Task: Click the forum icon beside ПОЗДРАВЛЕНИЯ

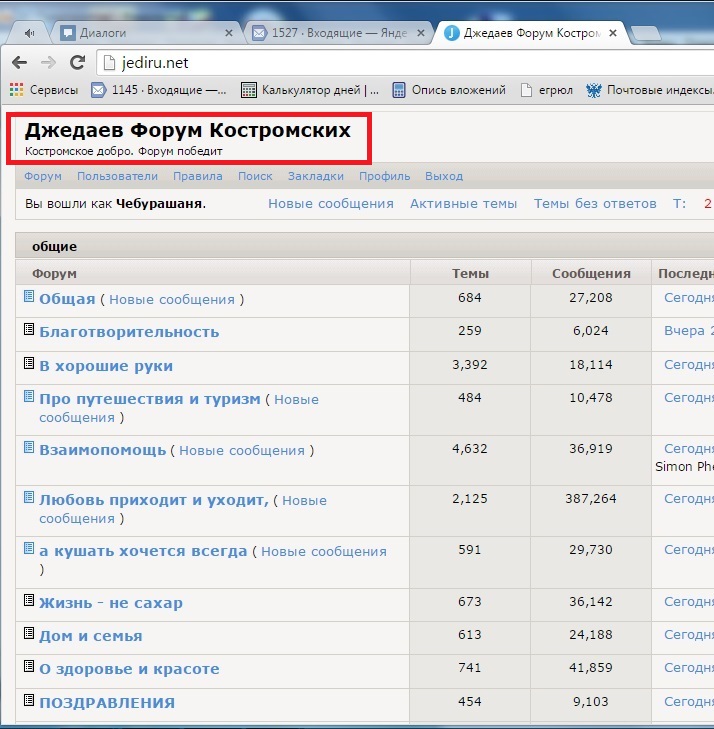Action: [29, 701]
